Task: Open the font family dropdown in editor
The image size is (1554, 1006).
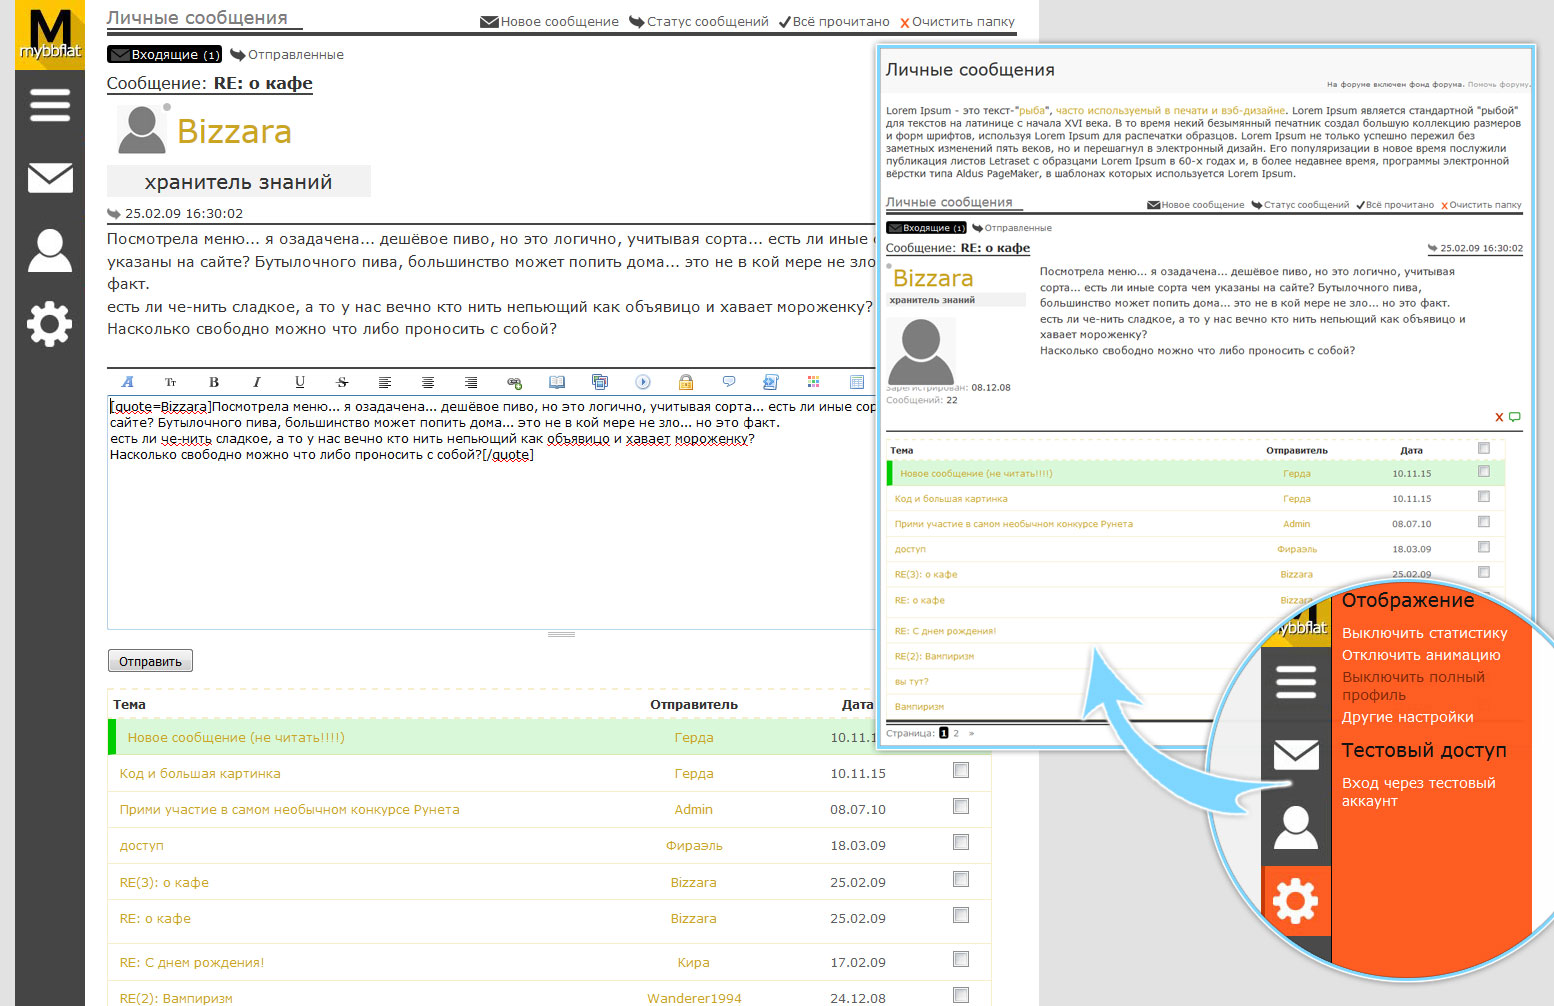Action: (x=128, y=382)
